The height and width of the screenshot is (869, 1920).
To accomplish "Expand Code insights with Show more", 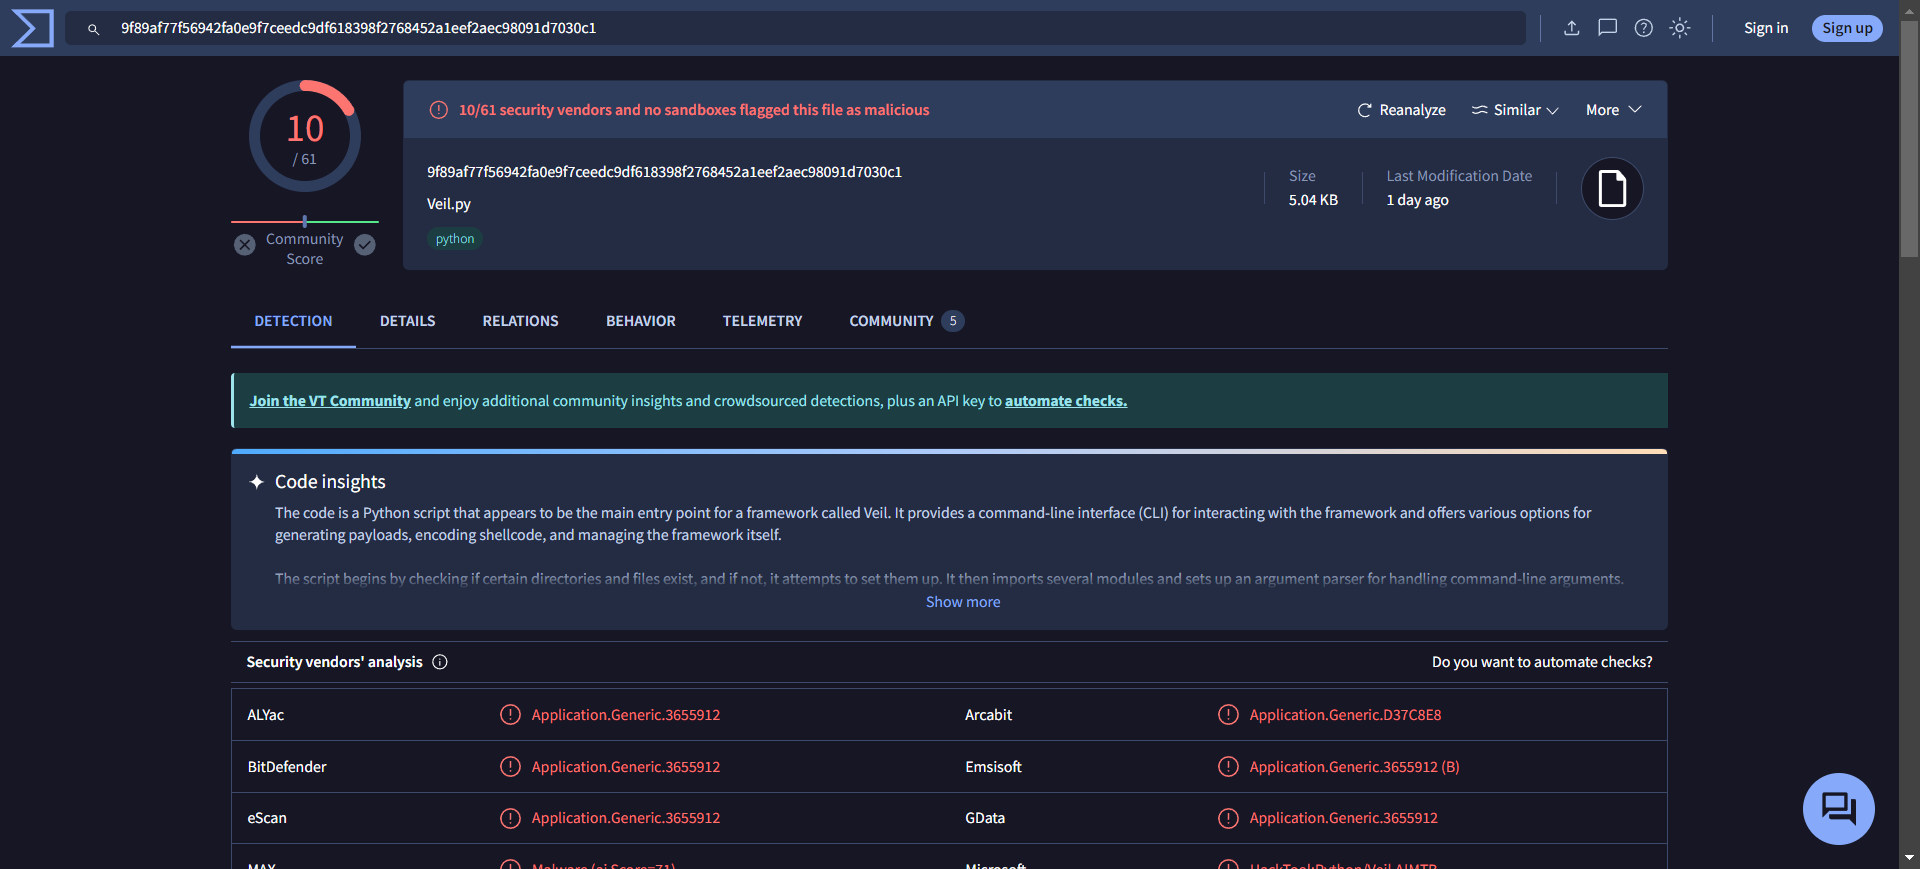I will click(963, 602).
